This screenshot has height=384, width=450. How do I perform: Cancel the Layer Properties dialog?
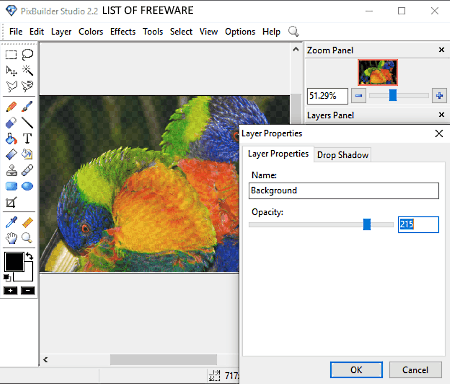[415, 370]
